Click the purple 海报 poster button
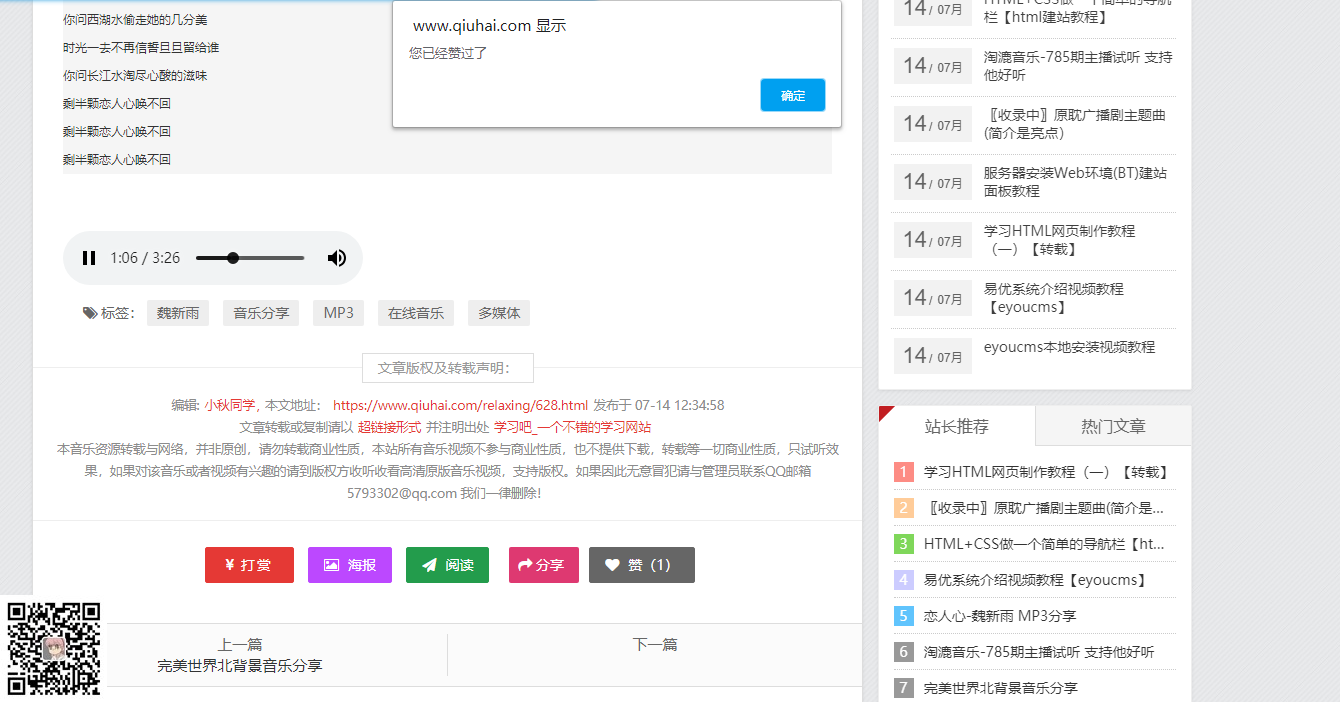 [x=349, y=564]
